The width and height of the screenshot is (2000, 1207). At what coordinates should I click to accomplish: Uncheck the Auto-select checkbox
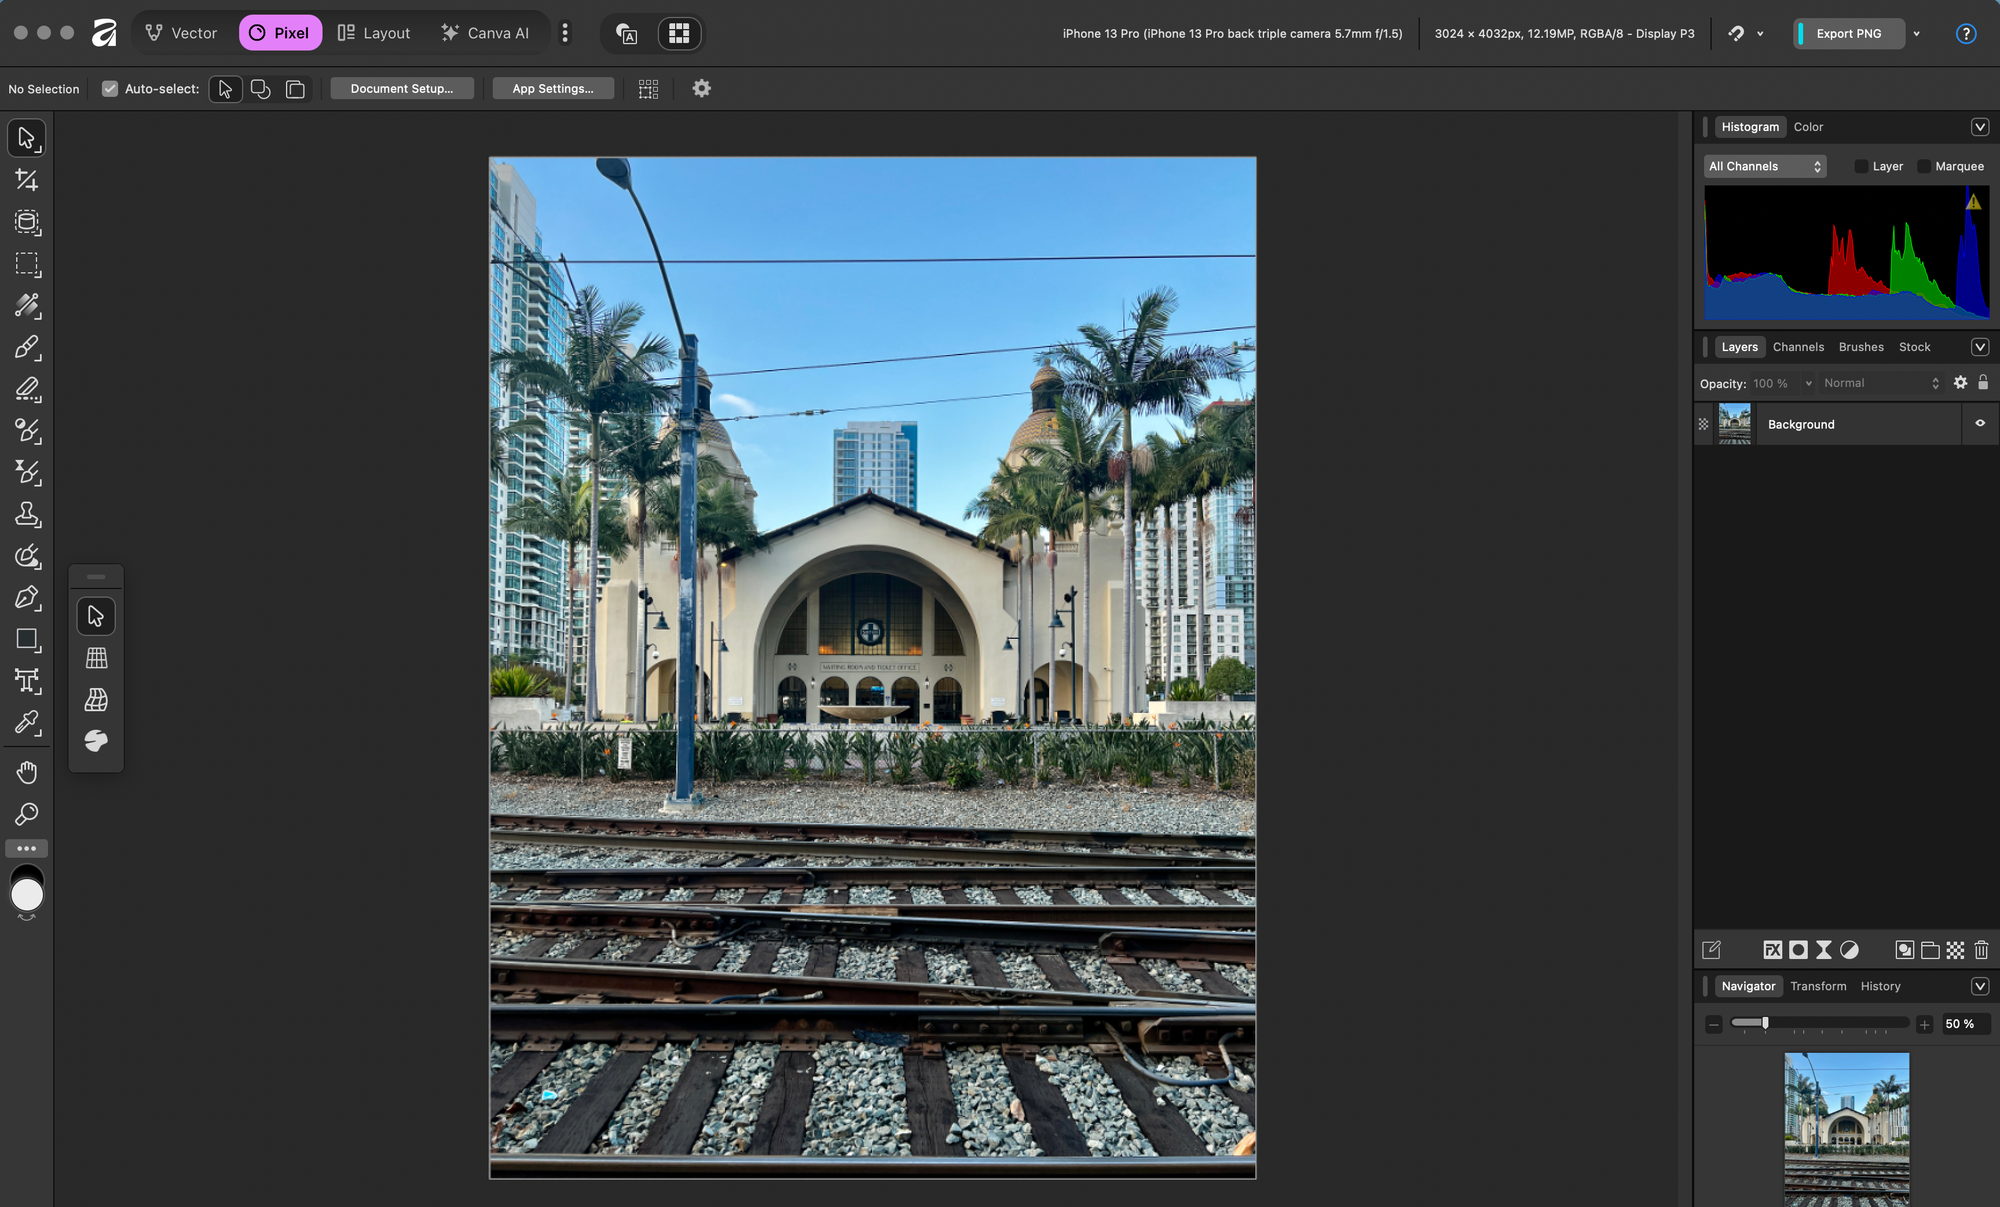point(110,89)
